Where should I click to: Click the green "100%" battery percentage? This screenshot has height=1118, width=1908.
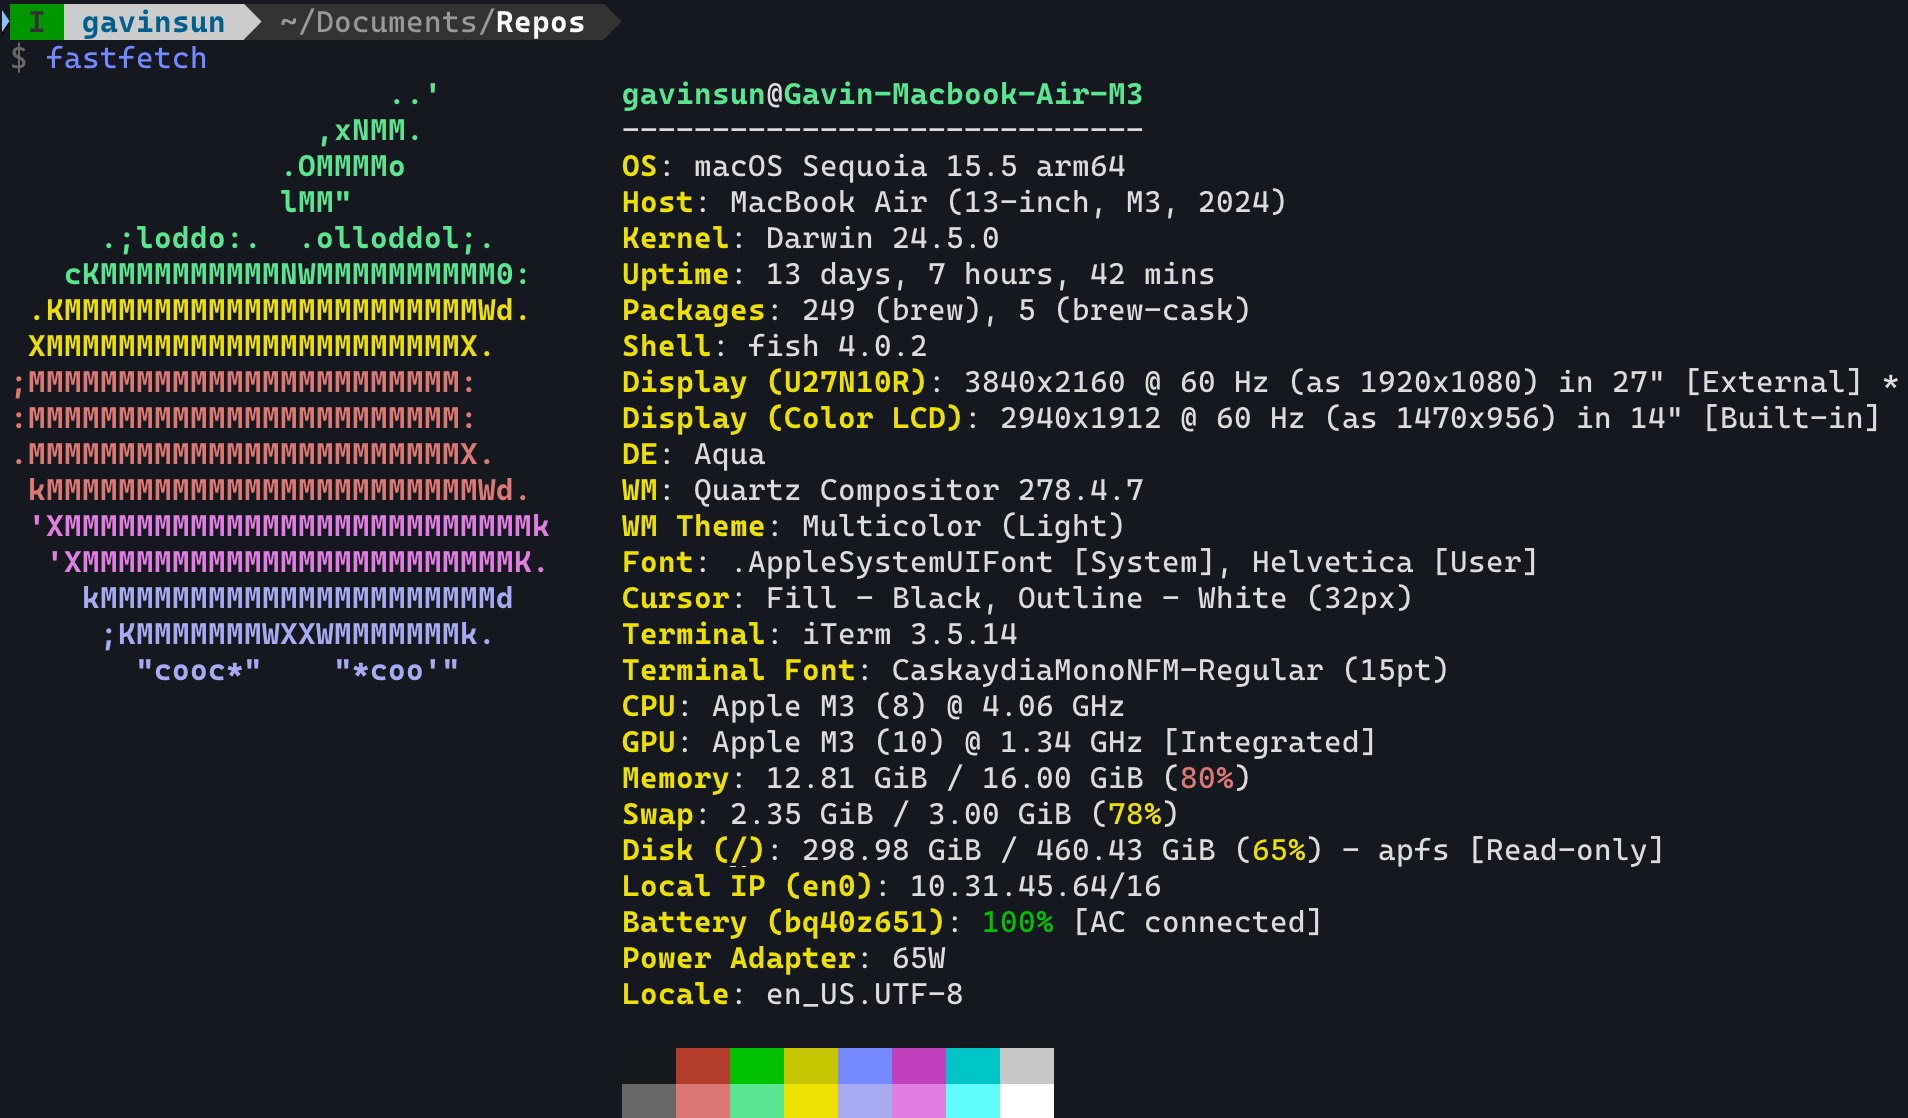click(x=1018, y=922)
